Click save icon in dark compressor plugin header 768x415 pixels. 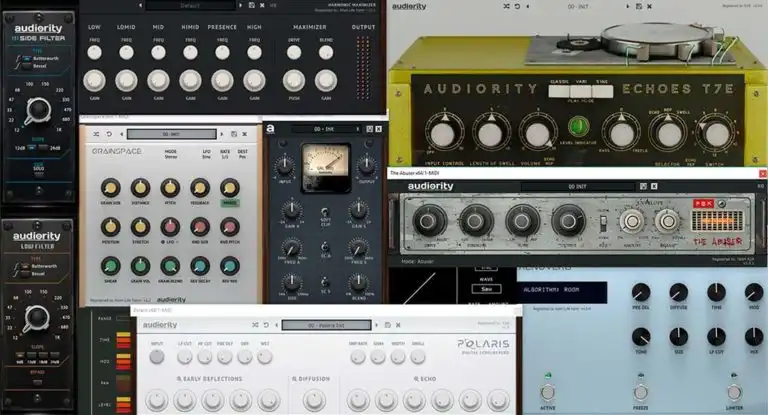369,129
